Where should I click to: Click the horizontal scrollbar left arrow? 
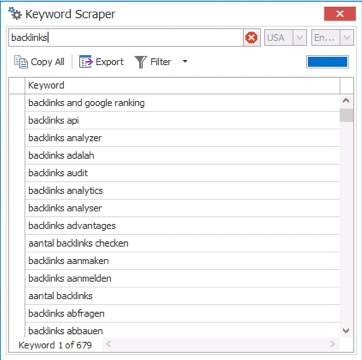tap(108, 344)
